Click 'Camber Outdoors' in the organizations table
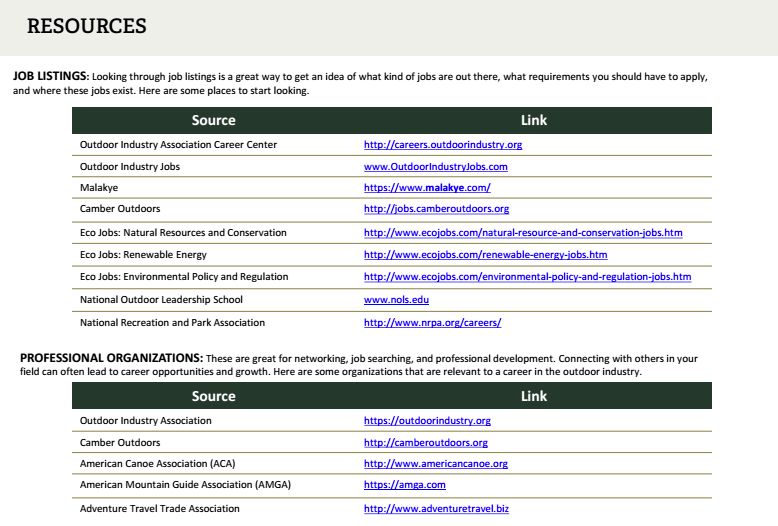Viewport: 778px width, 526px height. click(x=120, y=443)
